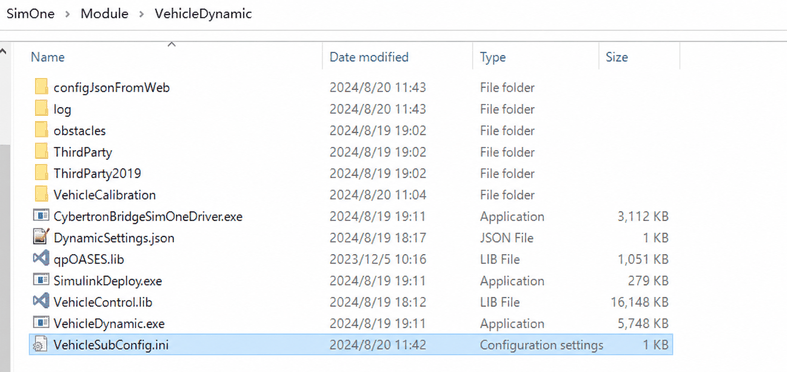Select VehicleControl.lib file name
Image resolution: width=787 pixels, height=372 pixels.
tap(103, 302)
